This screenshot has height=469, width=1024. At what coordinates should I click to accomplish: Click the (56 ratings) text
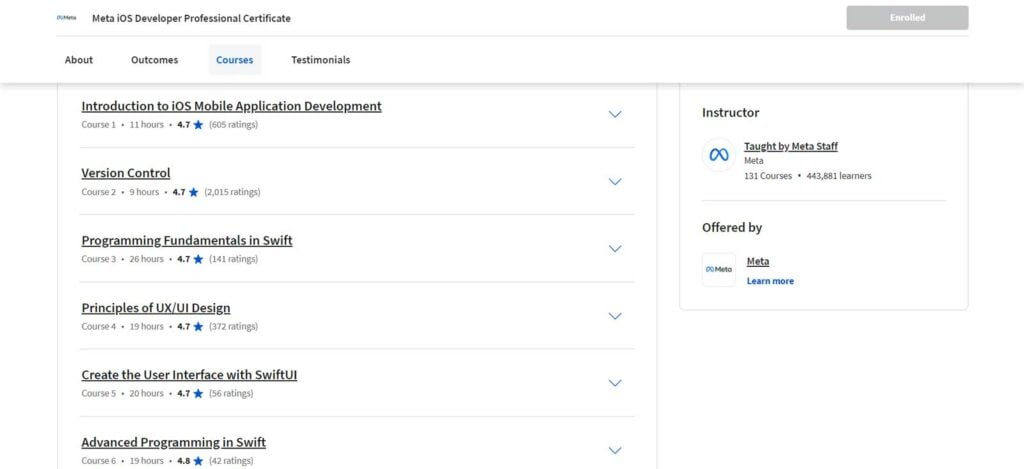pos(231,394)
